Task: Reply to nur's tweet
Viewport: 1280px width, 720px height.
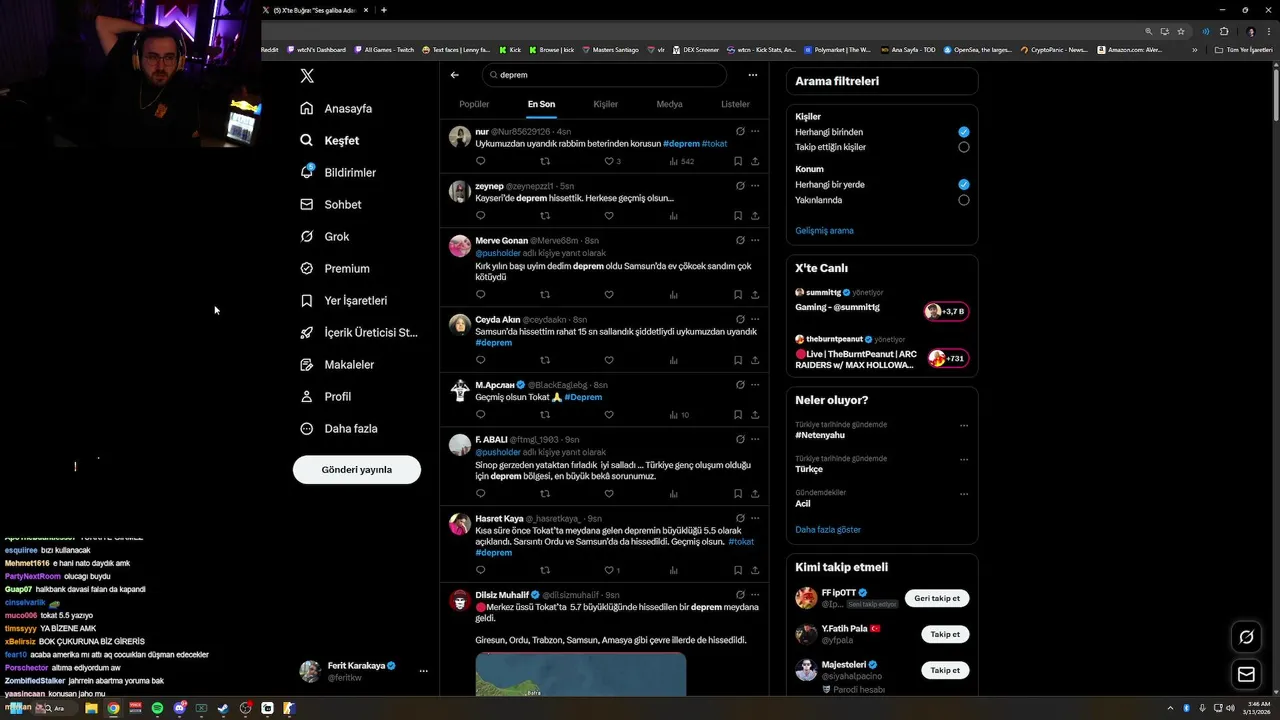Action: click(480, 161)
